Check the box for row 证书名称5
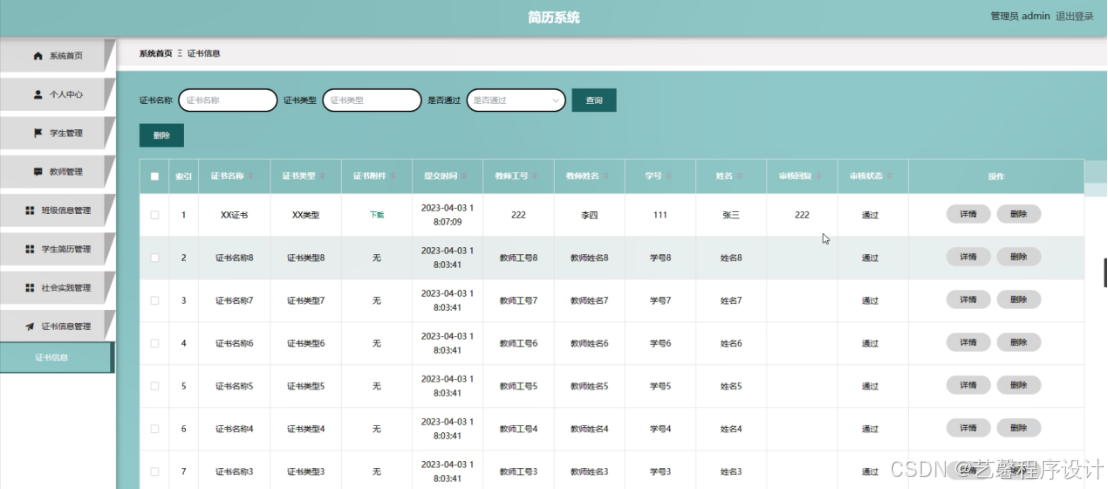Viewport: 1108px width, 489px height. coord(155,386)
